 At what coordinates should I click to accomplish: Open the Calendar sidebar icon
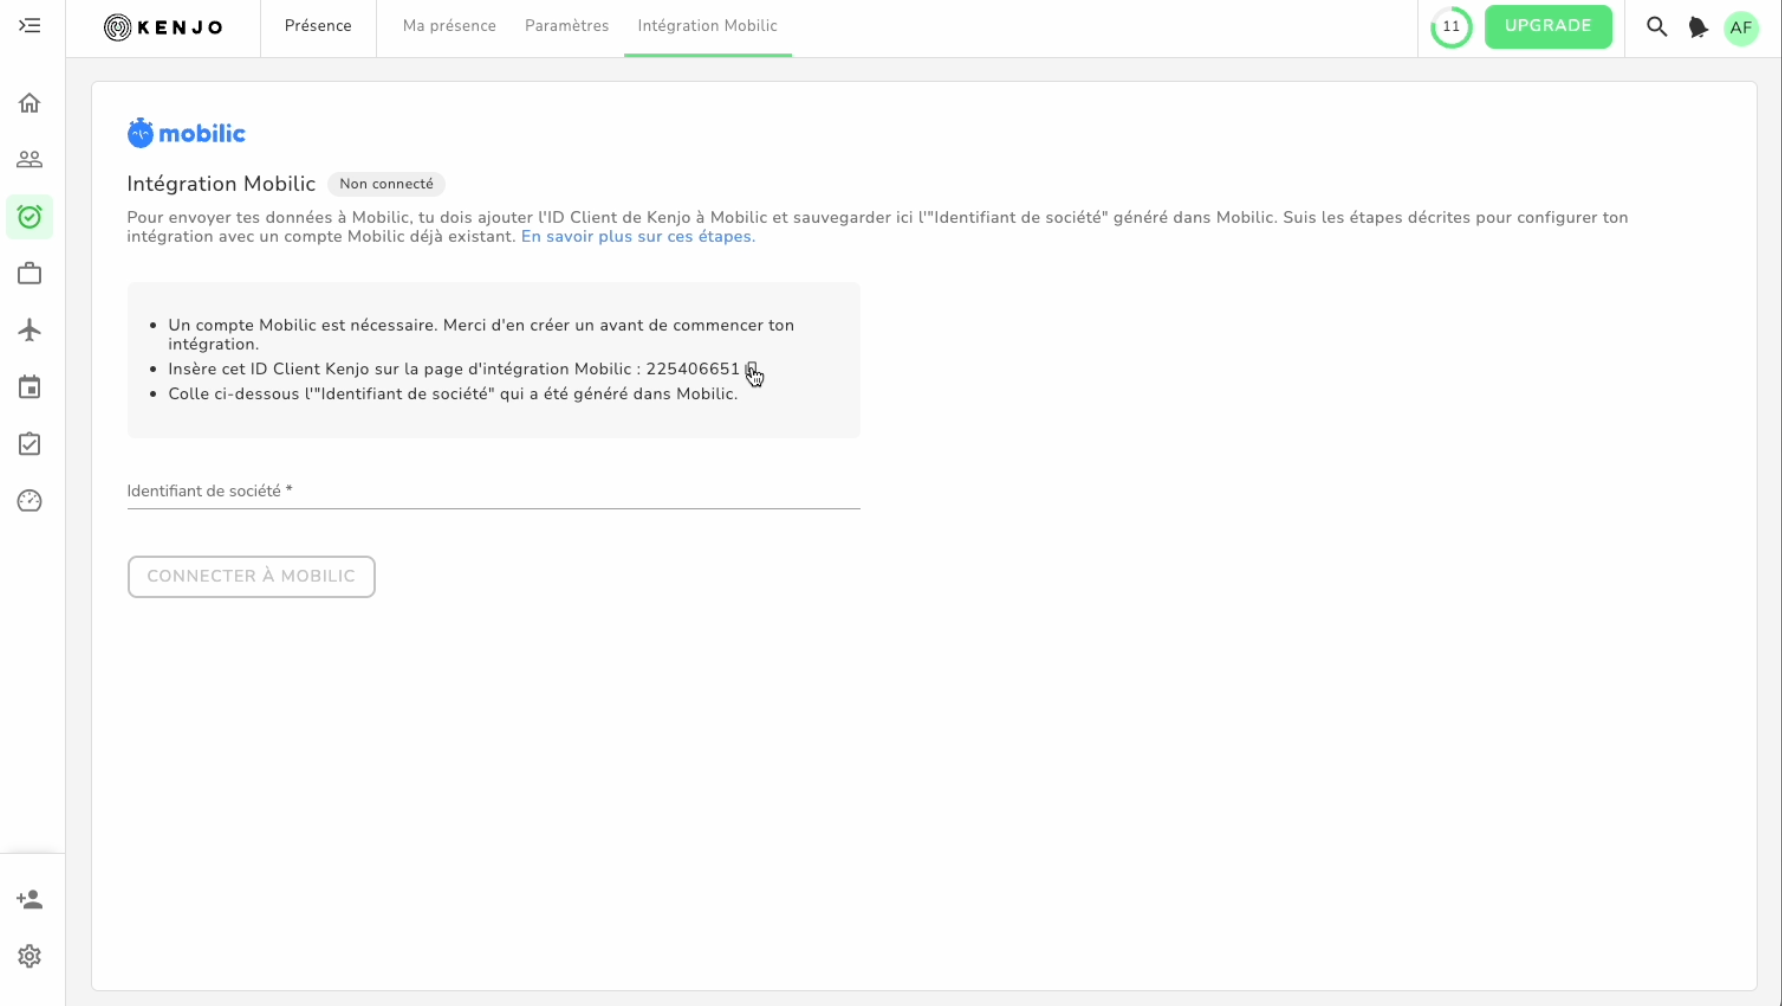(x=30, y=387)
